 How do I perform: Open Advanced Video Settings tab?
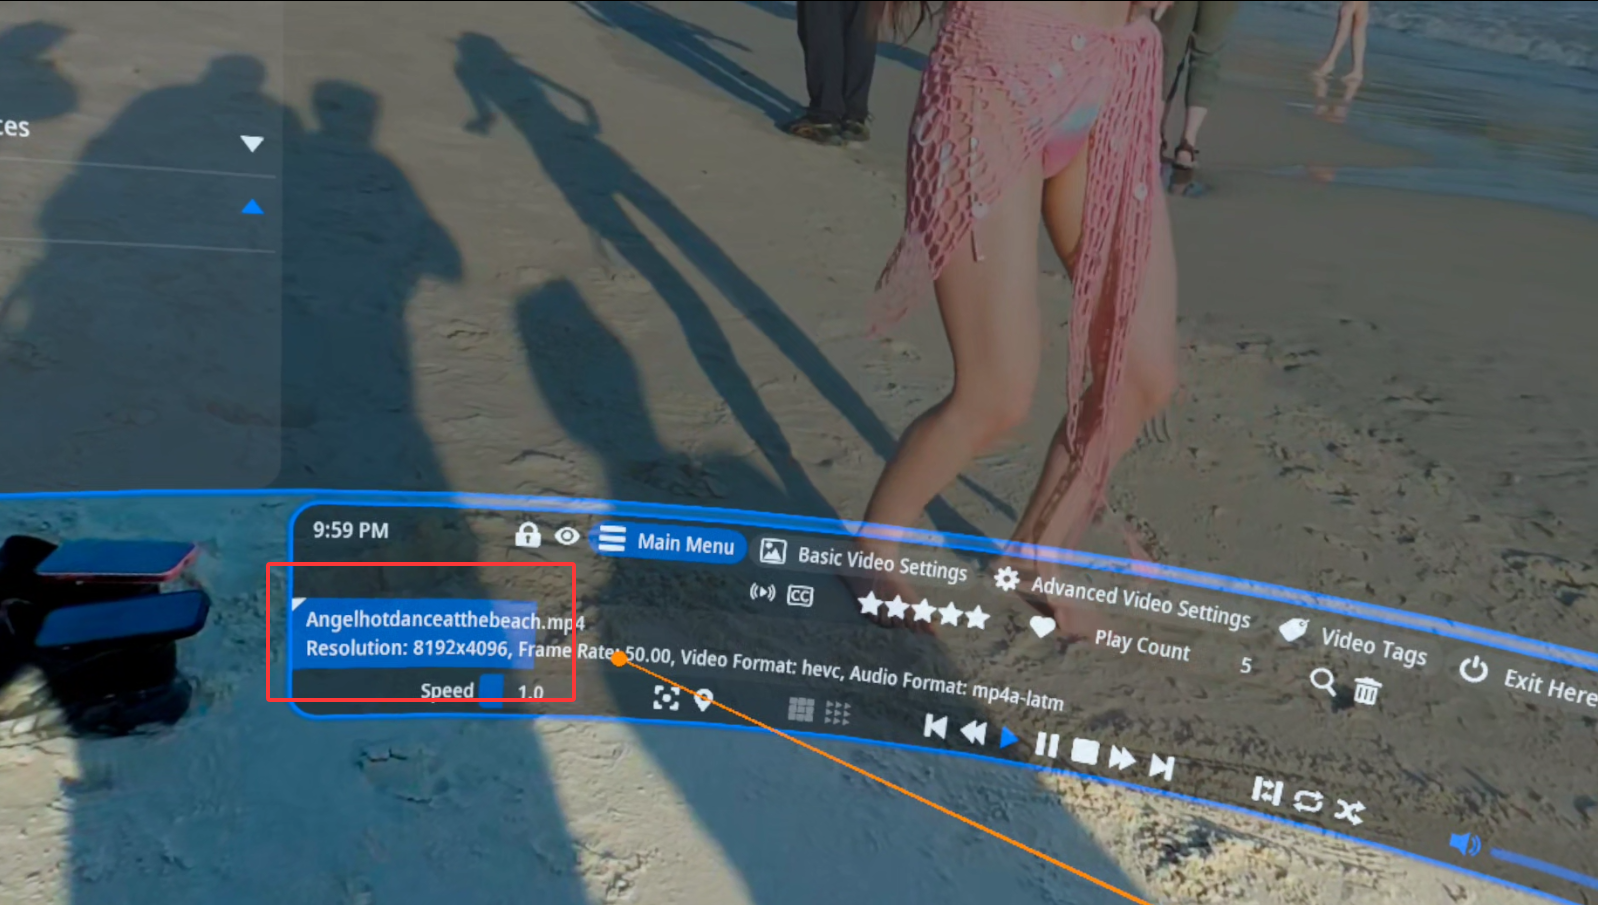1122,598
